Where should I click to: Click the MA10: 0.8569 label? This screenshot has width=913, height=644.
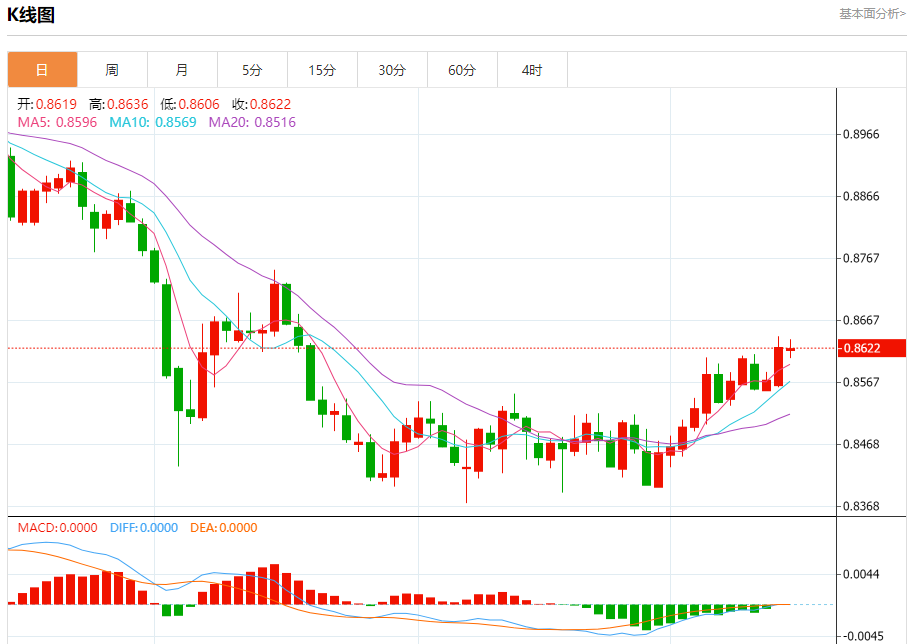click(153, 122)
